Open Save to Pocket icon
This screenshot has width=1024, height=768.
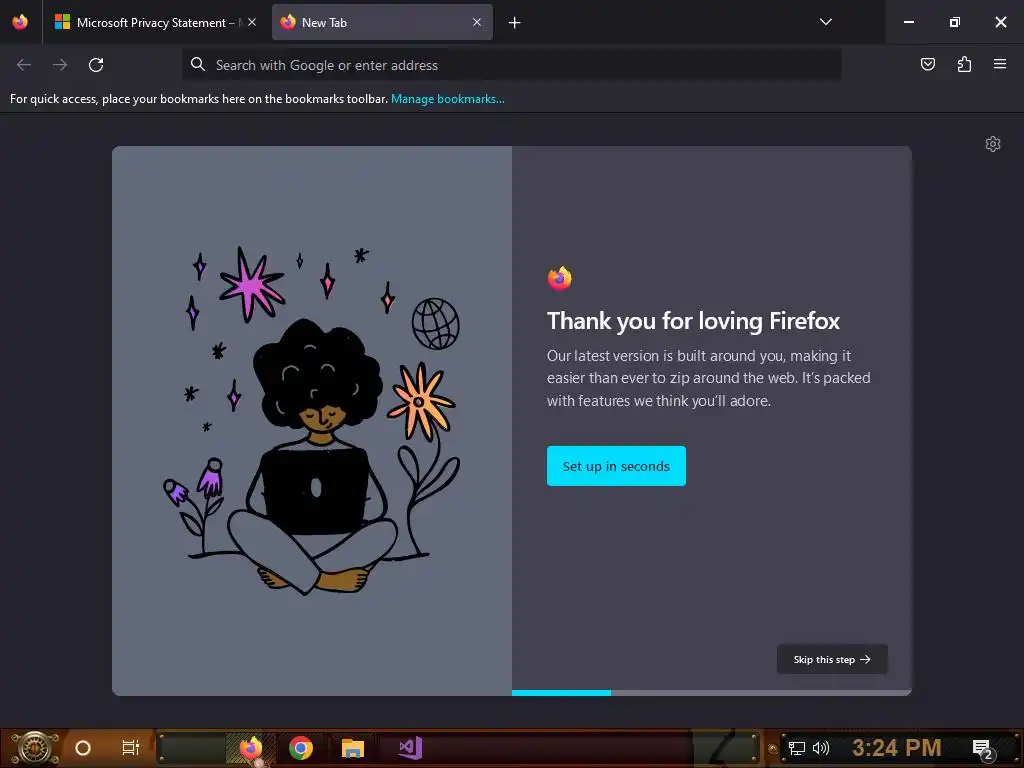coord(928,64)
